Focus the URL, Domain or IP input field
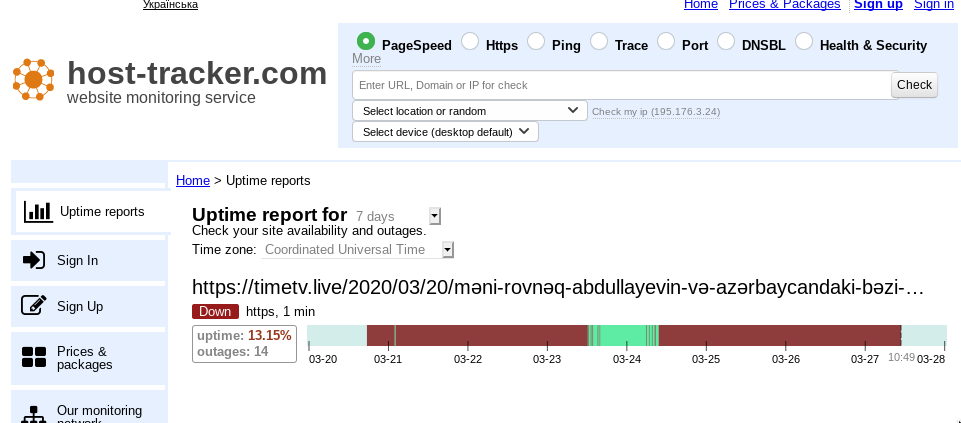The height and width of the screenshot is (423, 961). tap(621, 85)
